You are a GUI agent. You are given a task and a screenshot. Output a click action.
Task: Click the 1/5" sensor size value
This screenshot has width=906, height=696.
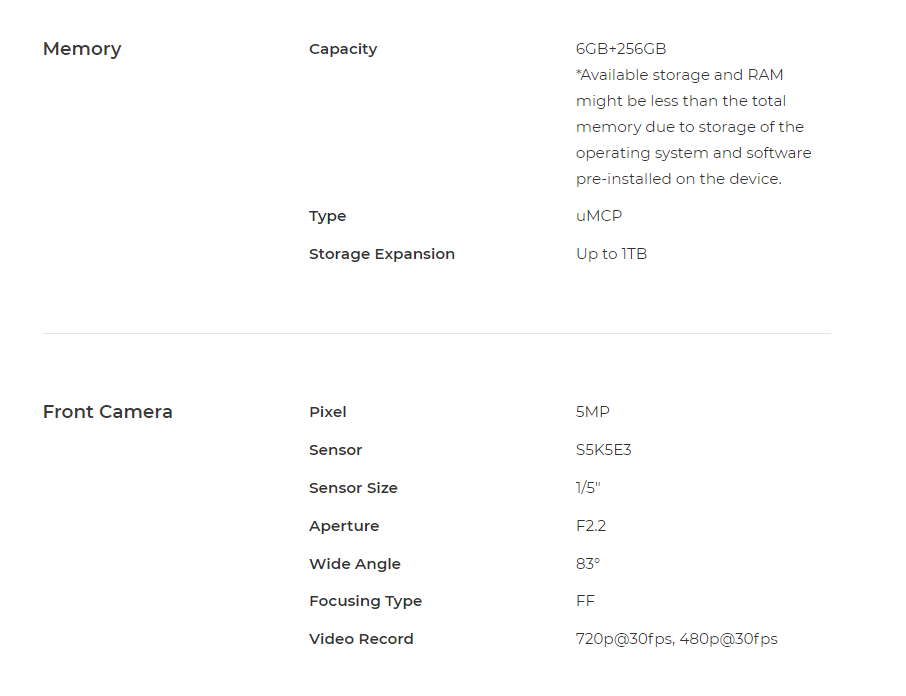pos(588,487)
